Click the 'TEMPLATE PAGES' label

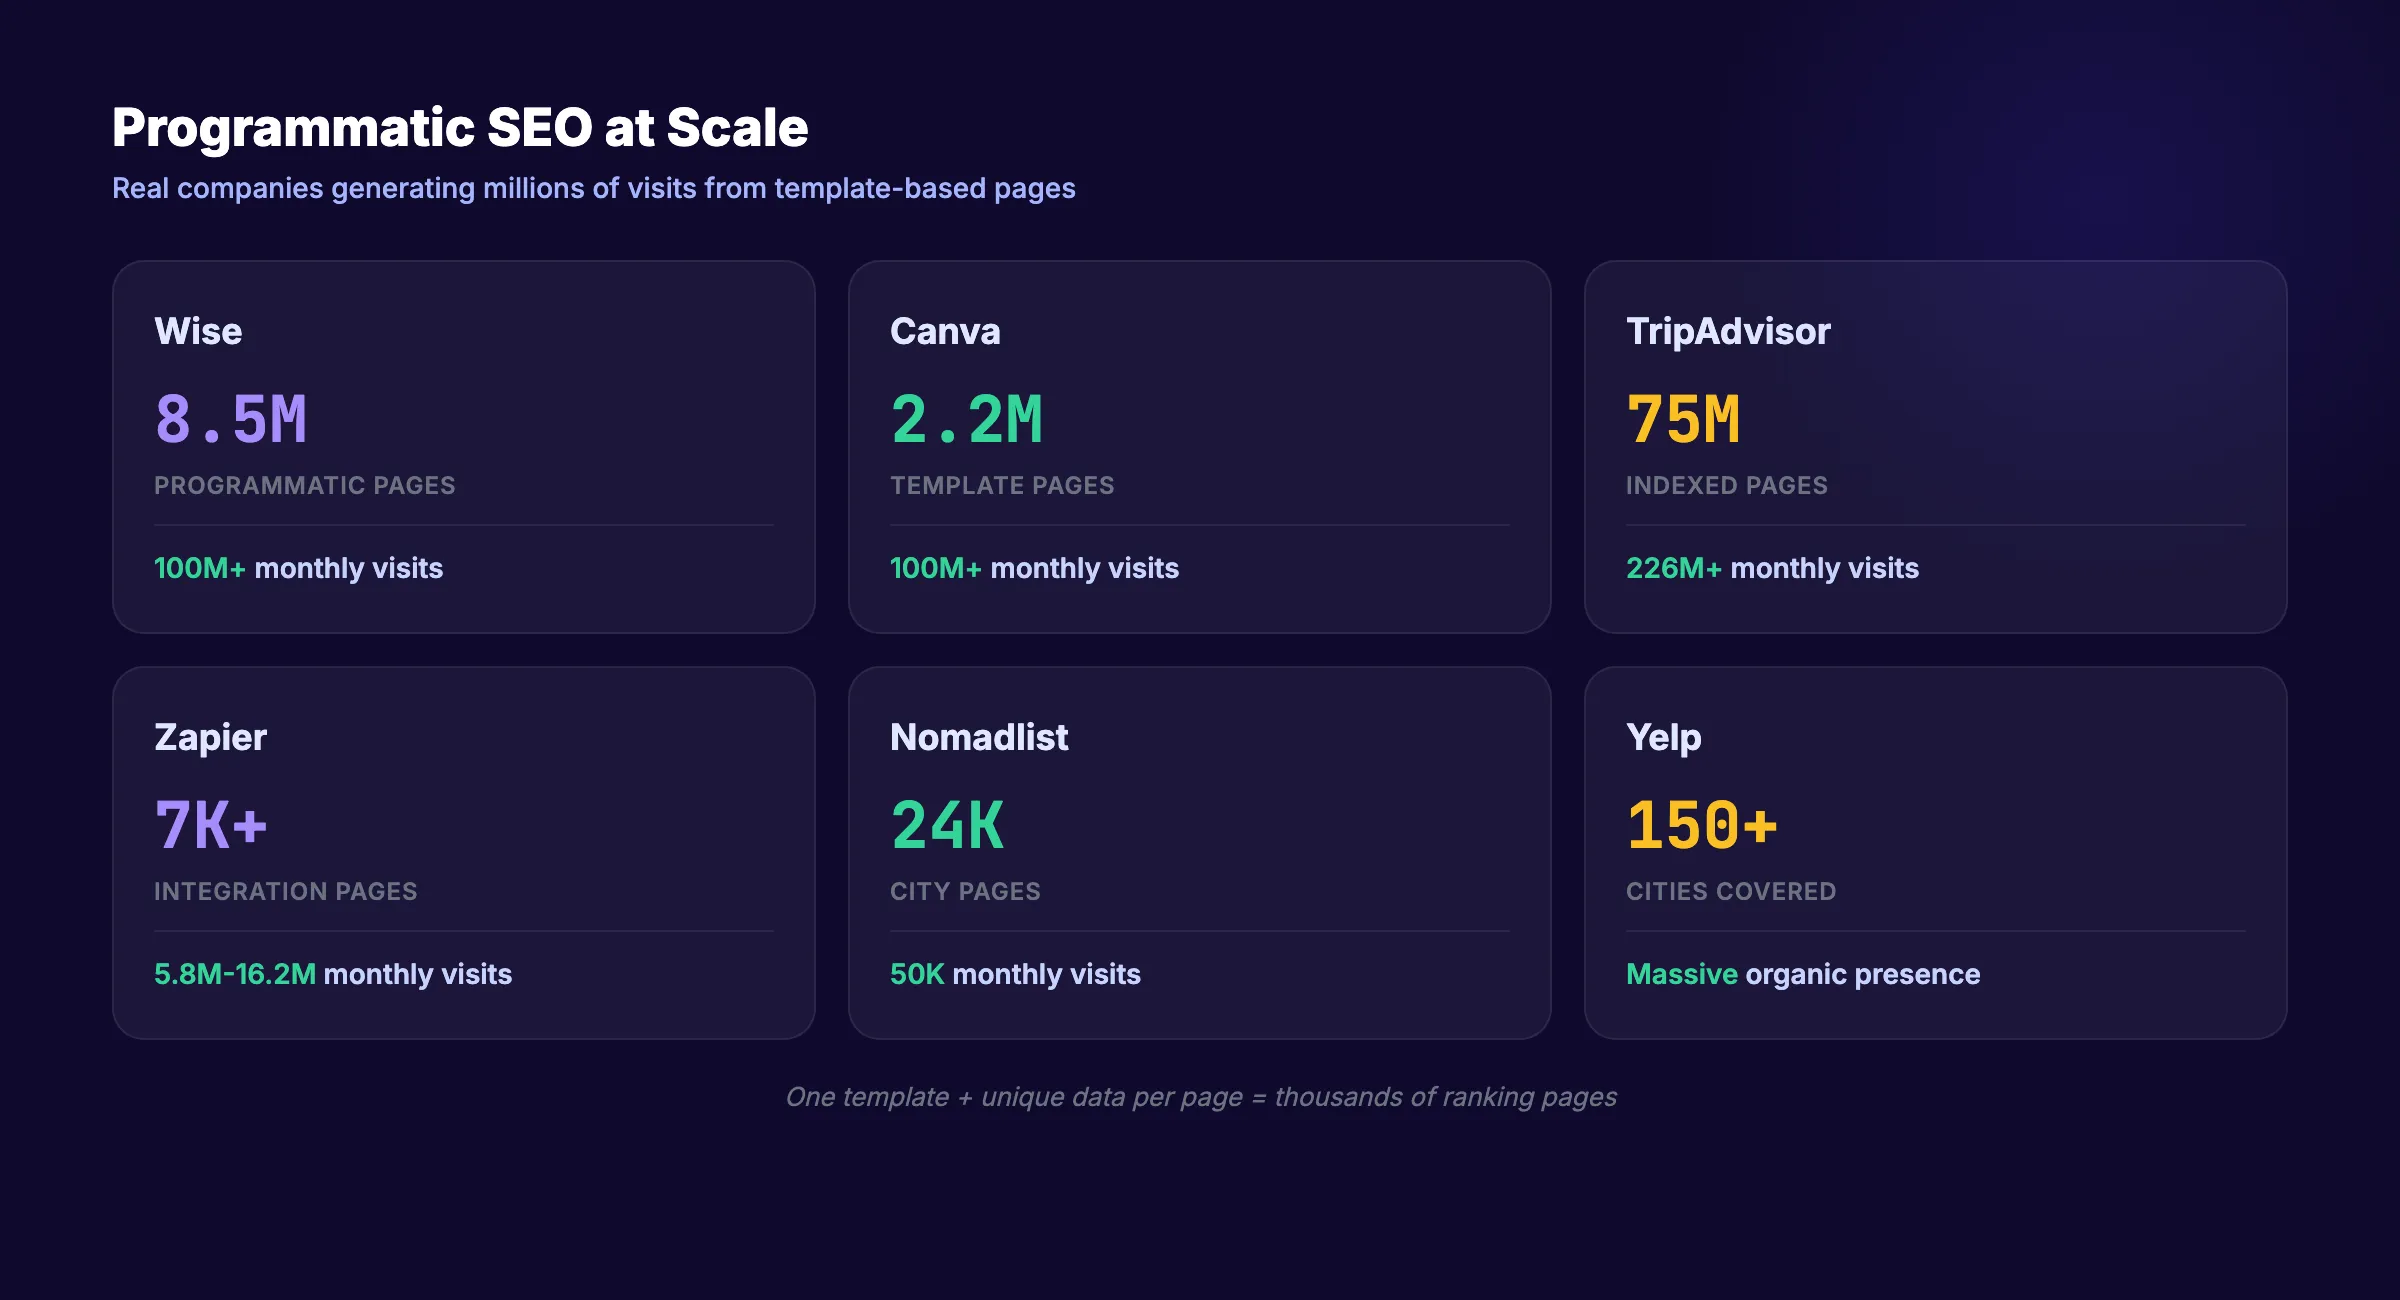click(x=1002, y=485)
